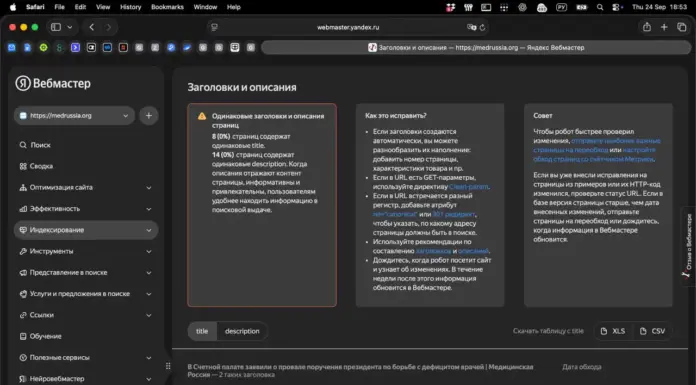Expand the Представление в поиске chevron
Viewport: 696px width, 385px height.
pos(149,273)
